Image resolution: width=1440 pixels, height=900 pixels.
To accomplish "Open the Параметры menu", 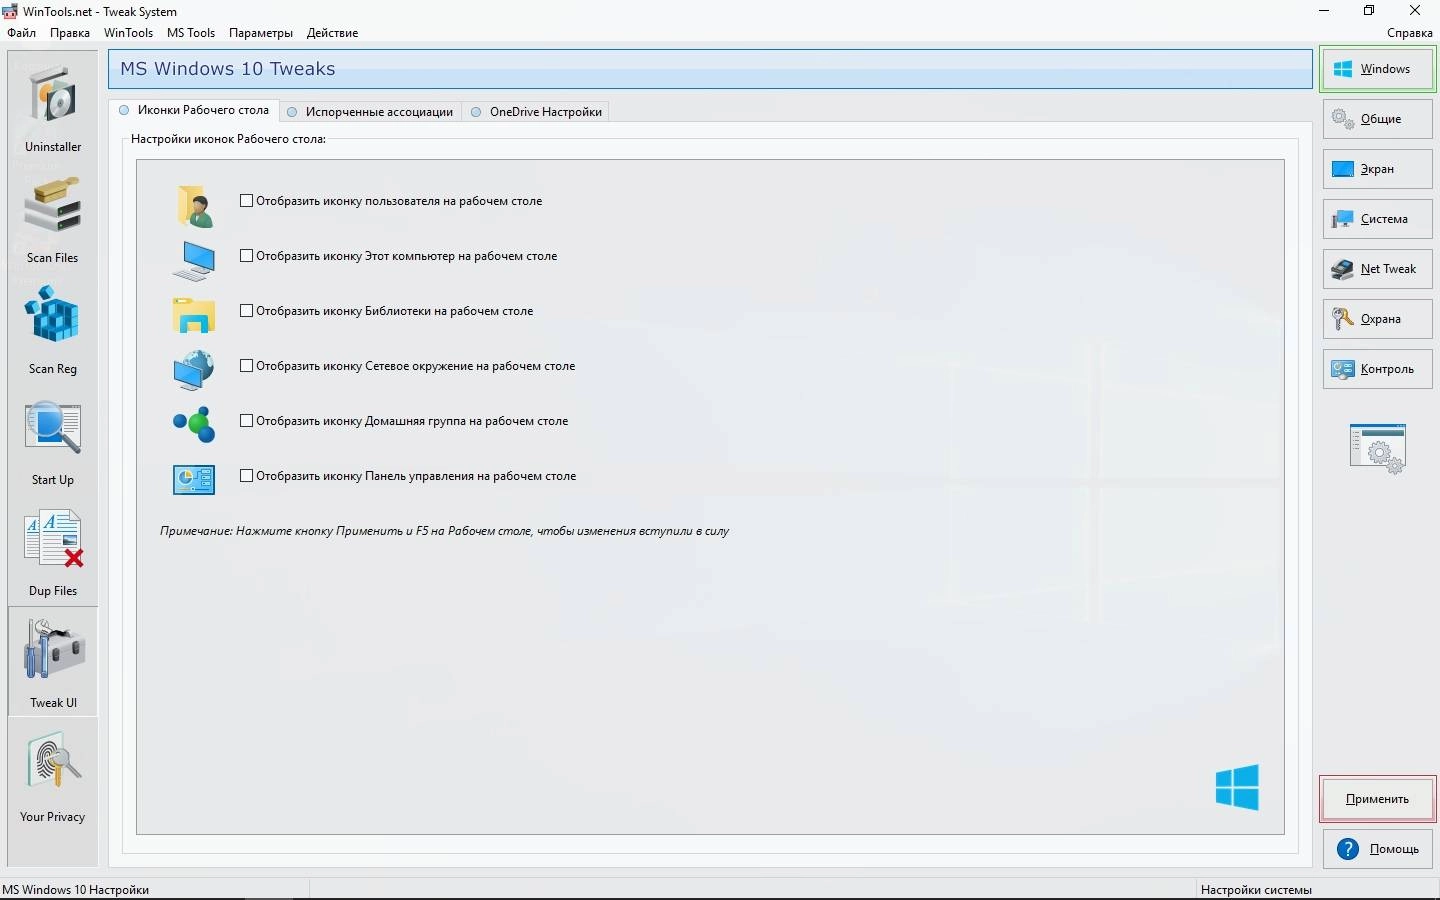I will click(x=261, y=33).
